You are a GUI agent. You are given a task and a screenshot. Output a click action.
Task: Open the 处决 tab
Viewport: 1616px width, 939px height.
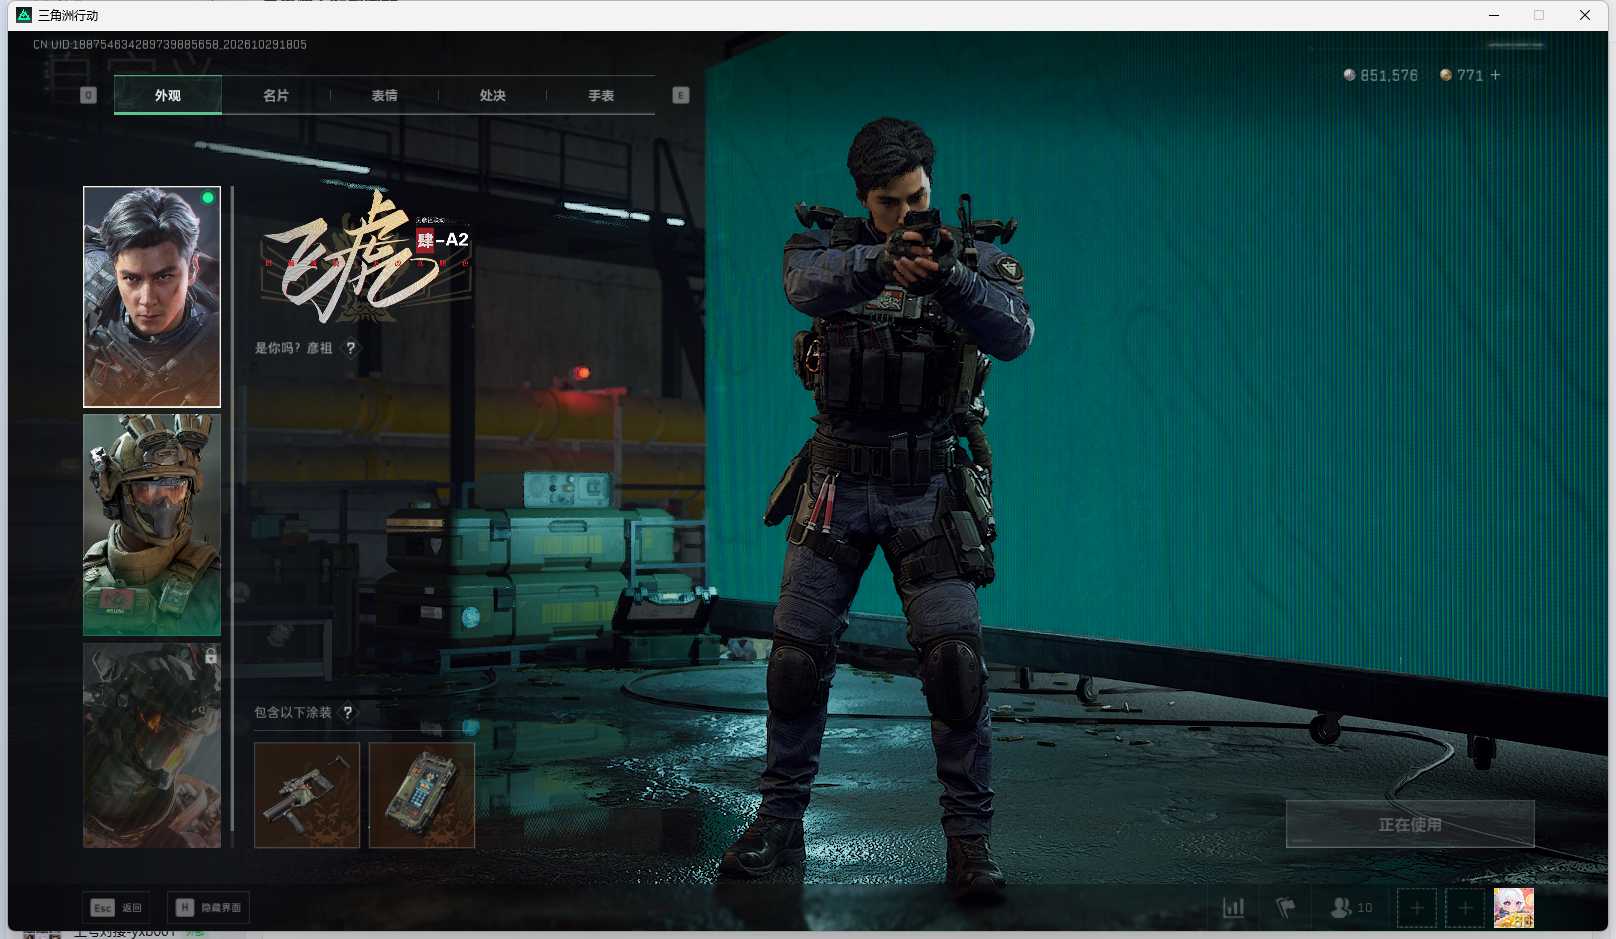coord(492,96)
